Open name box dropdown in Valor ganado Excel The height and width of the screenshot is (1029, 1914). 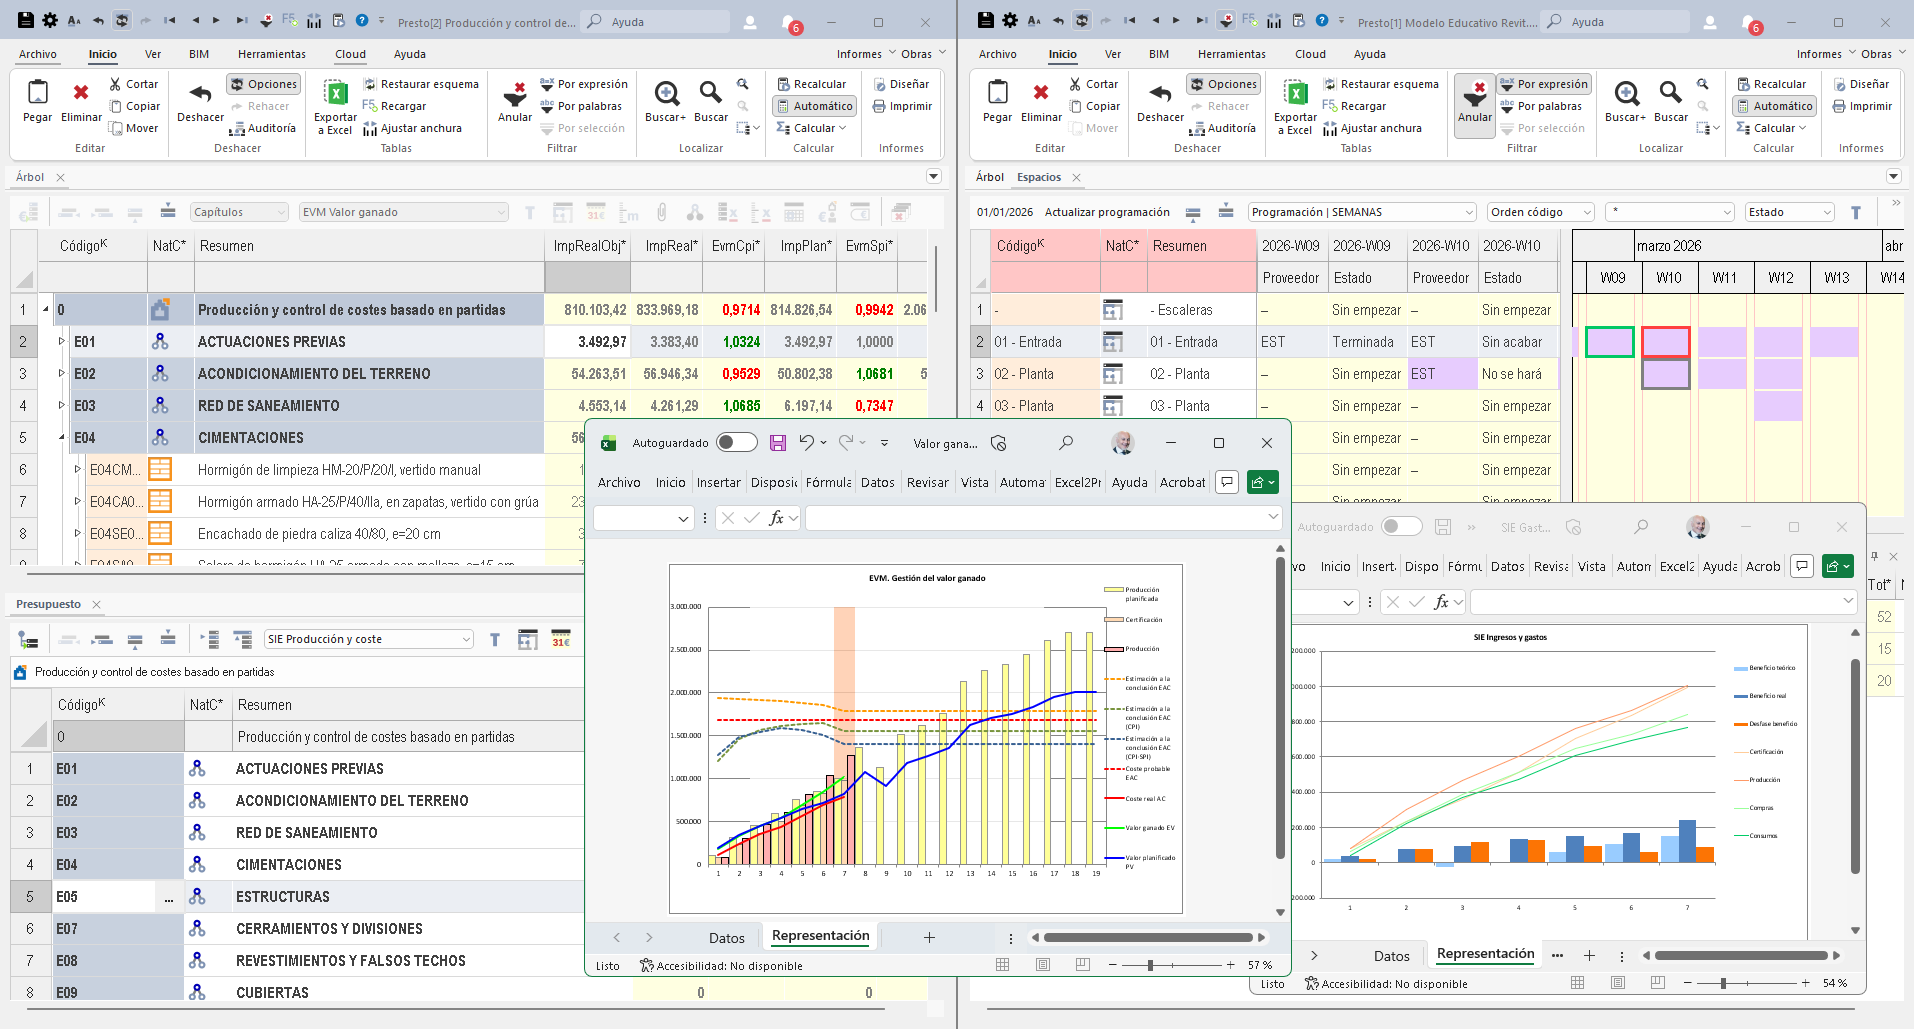tap(683, 518)
